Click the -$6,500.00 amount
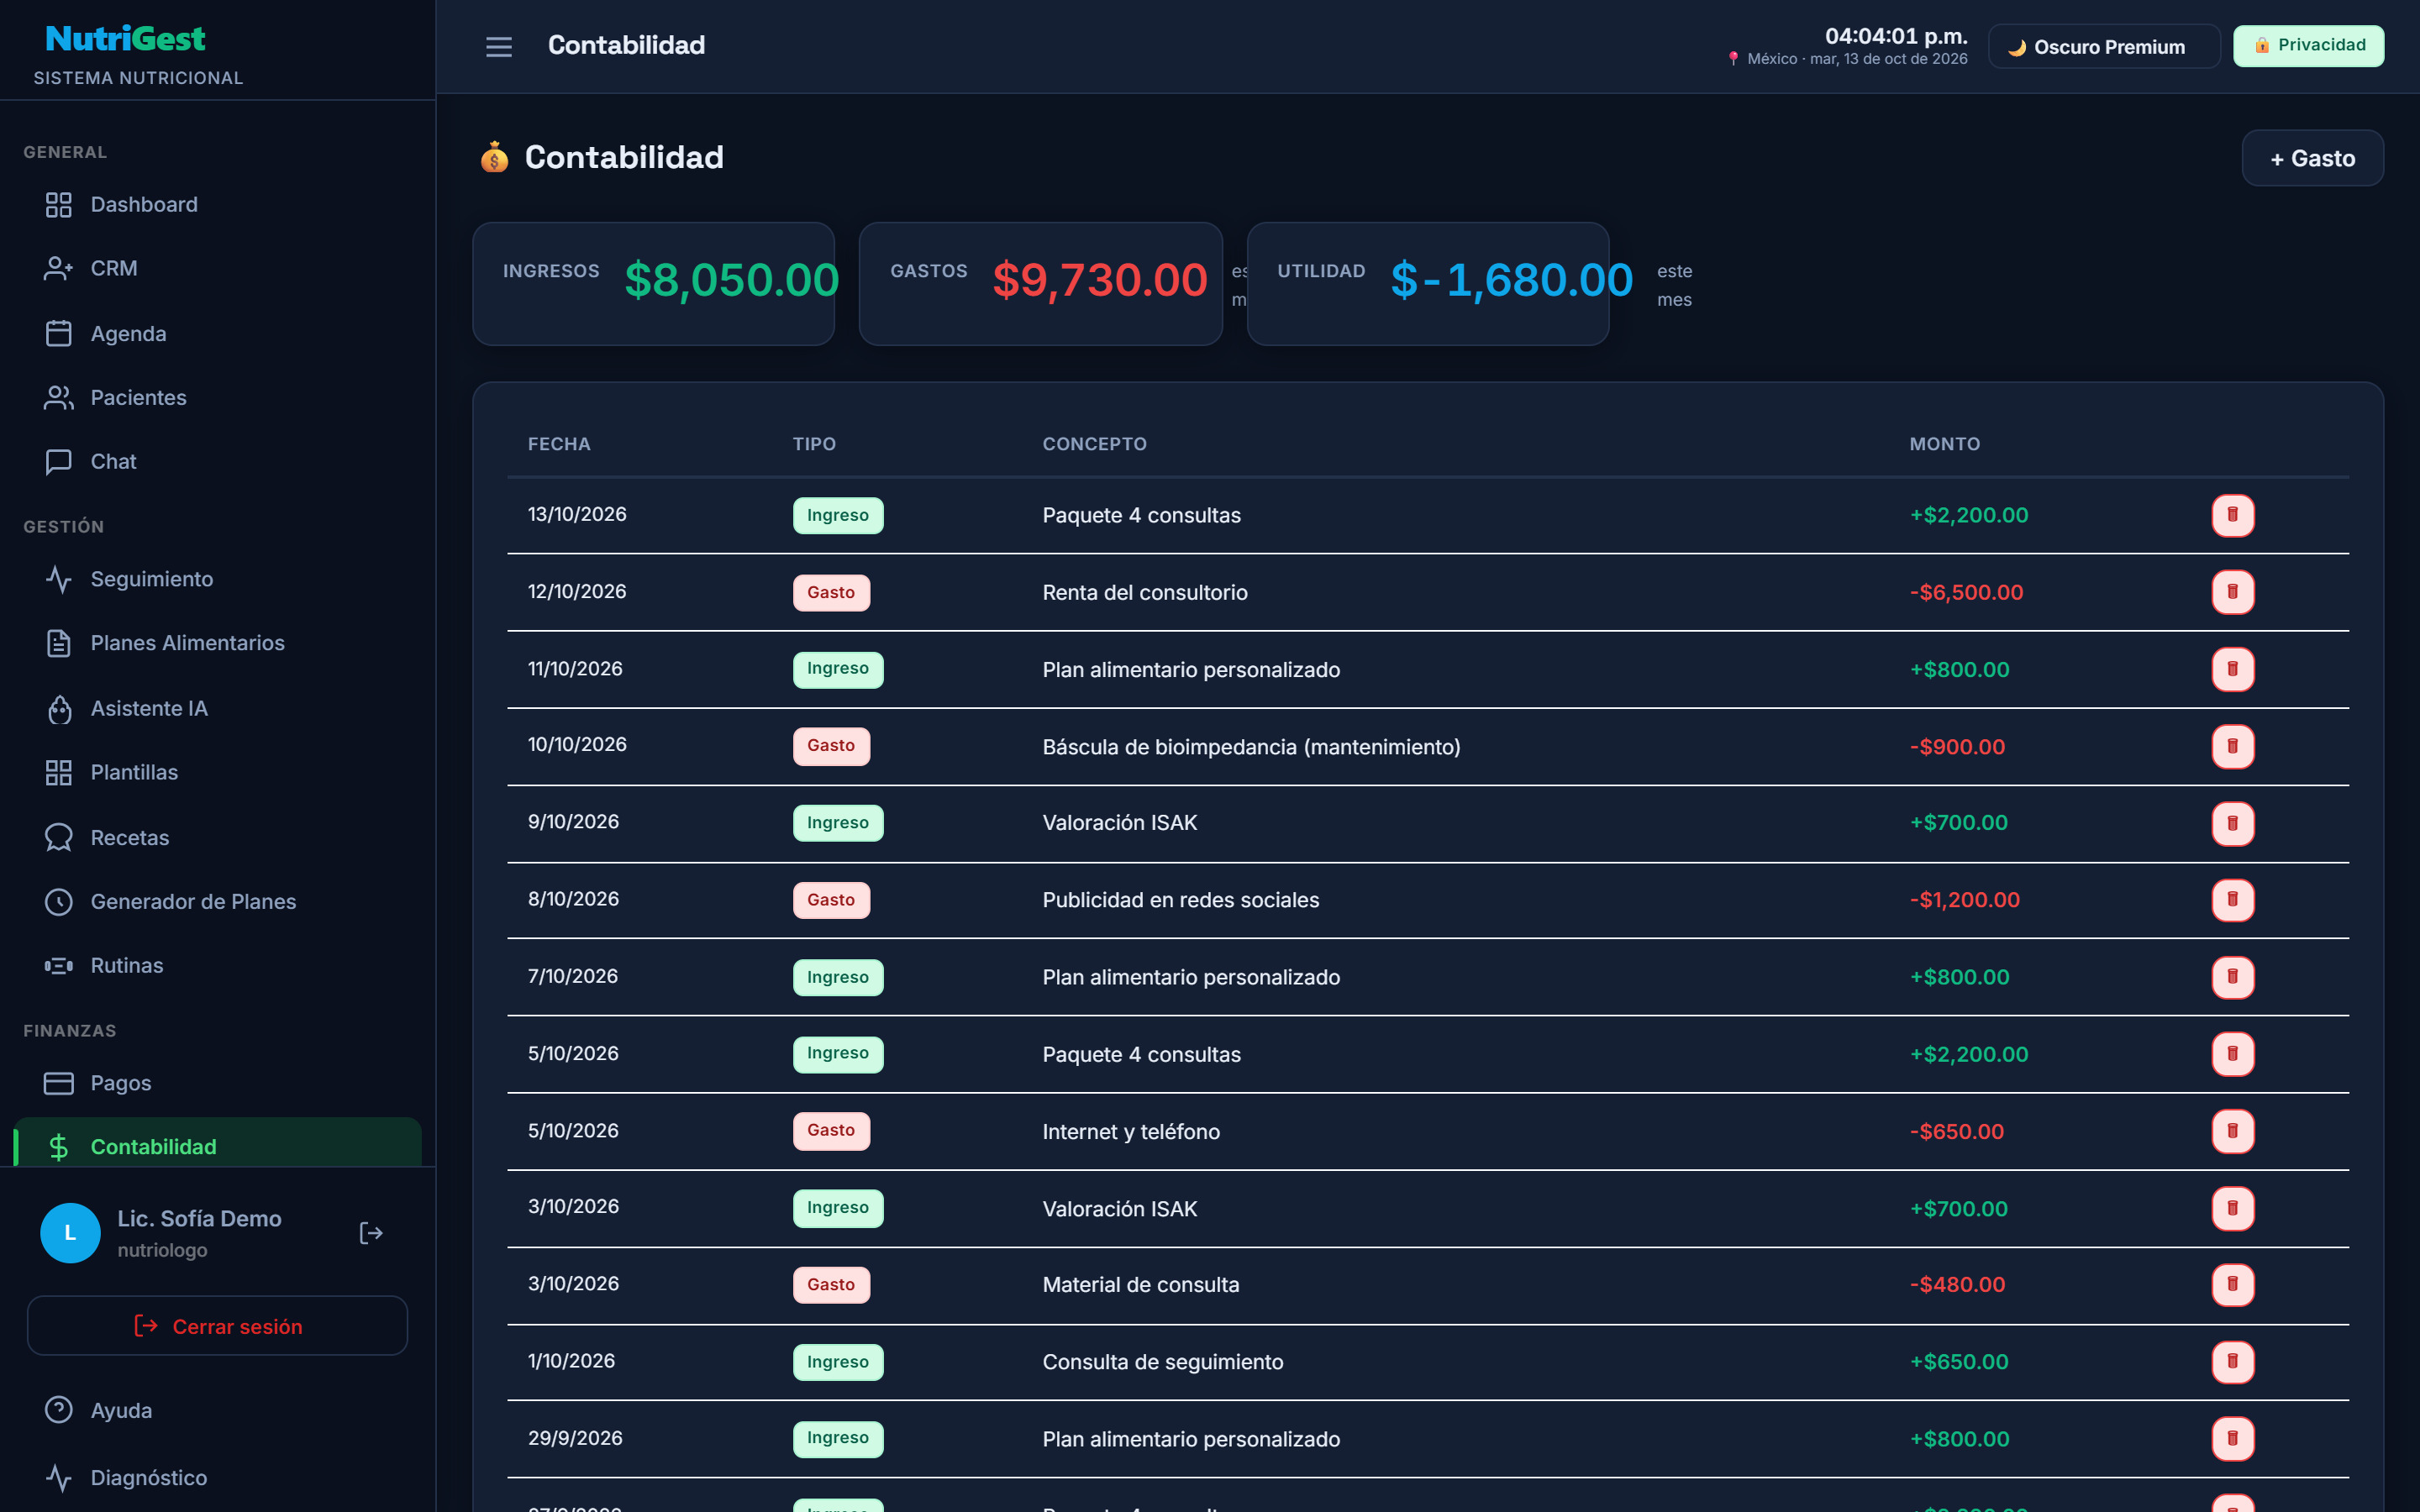Screen dimensions: 2420x1512 click(1966, 592)
